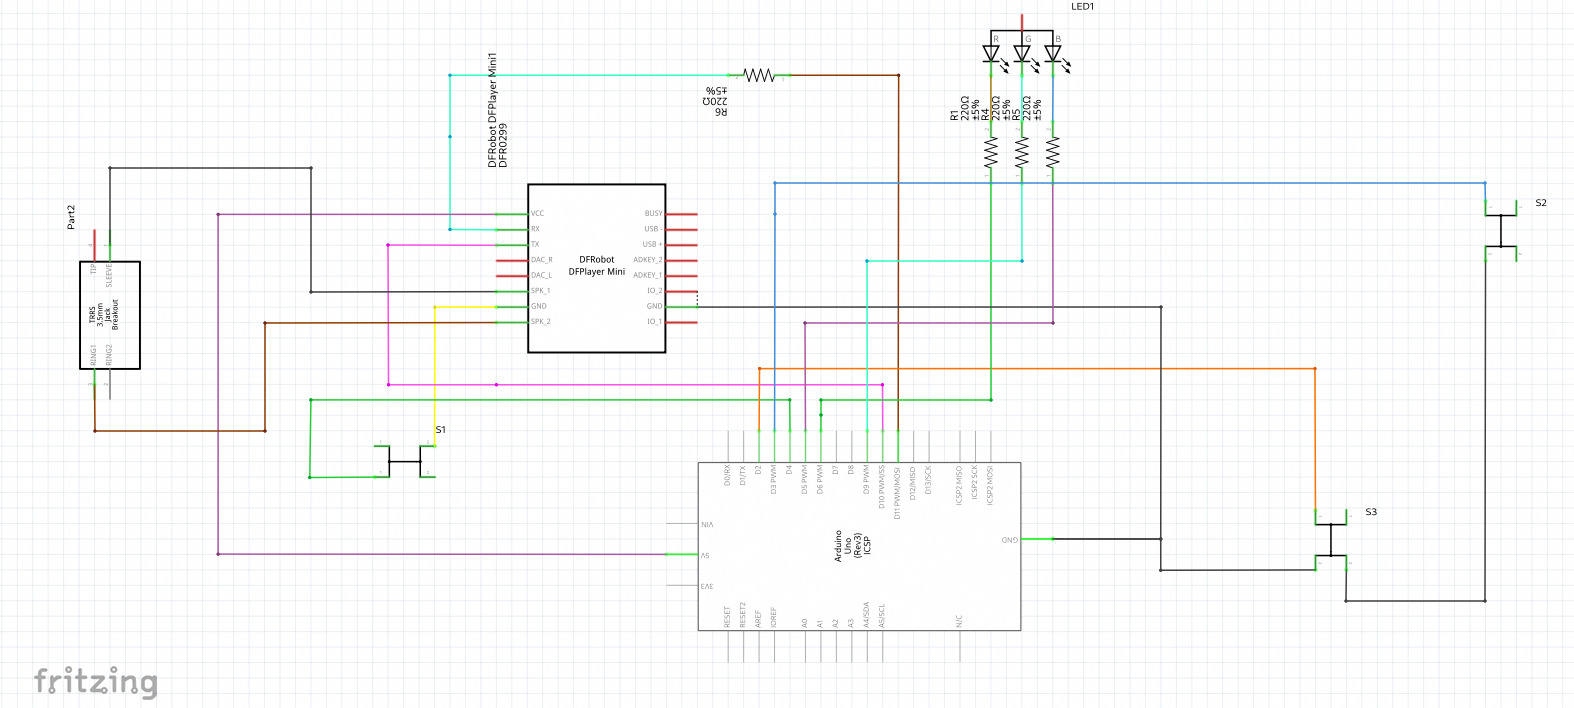The image size is (1574, 708).
Task: Click the DFPlayer GND pin next to IO_2
Action: point(654,307)
